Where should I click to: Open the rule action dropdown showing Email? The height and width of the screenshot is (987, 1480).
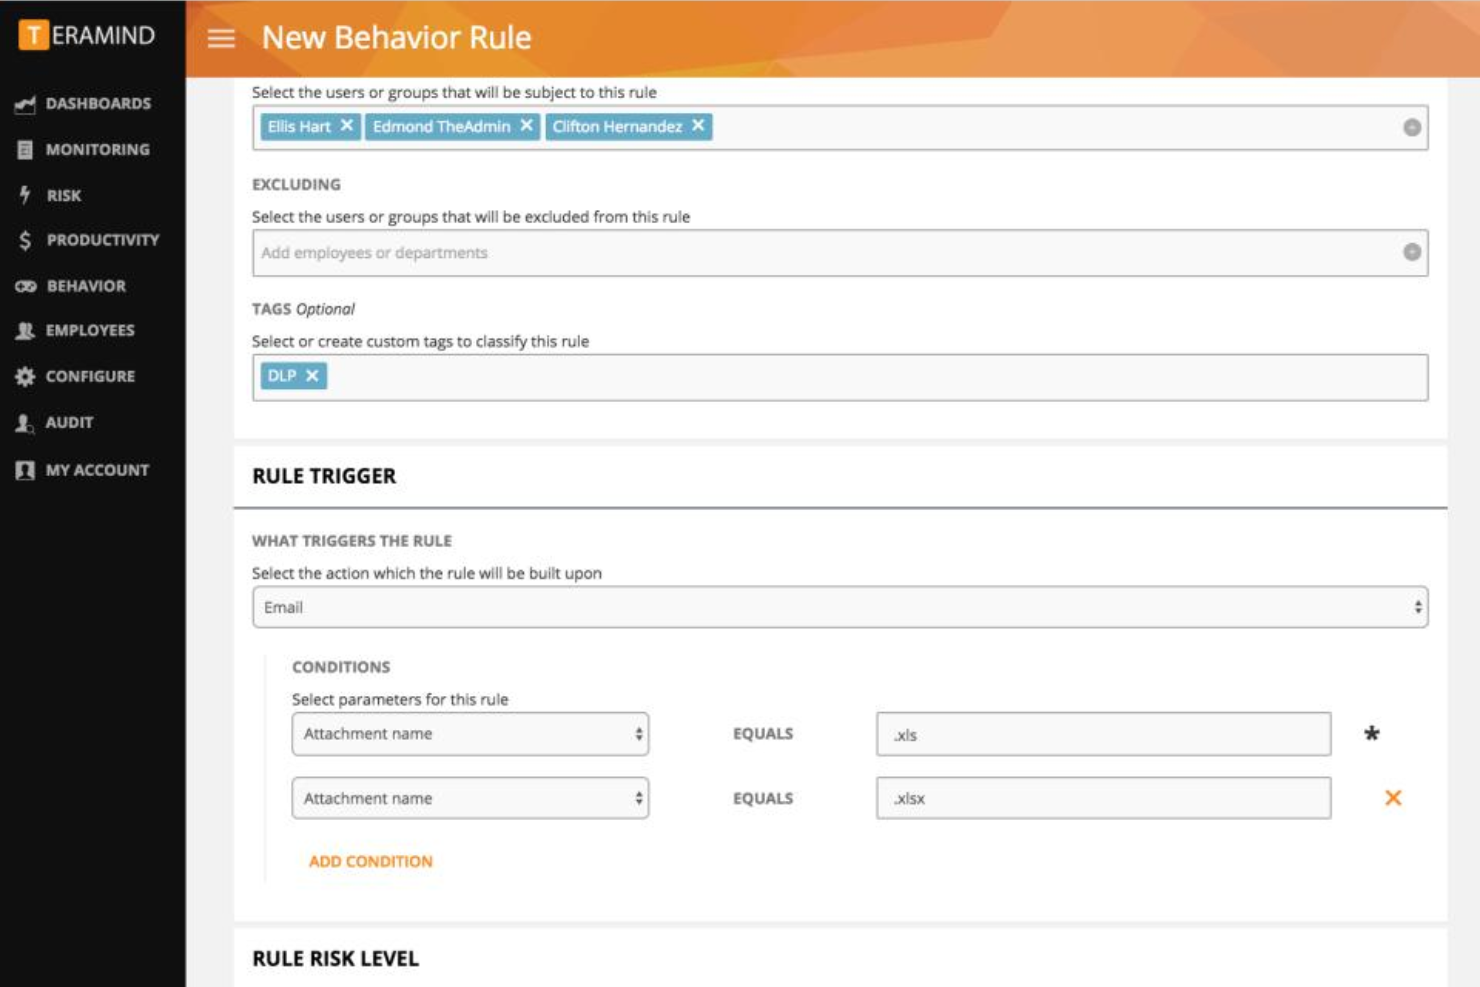point(840,605)
